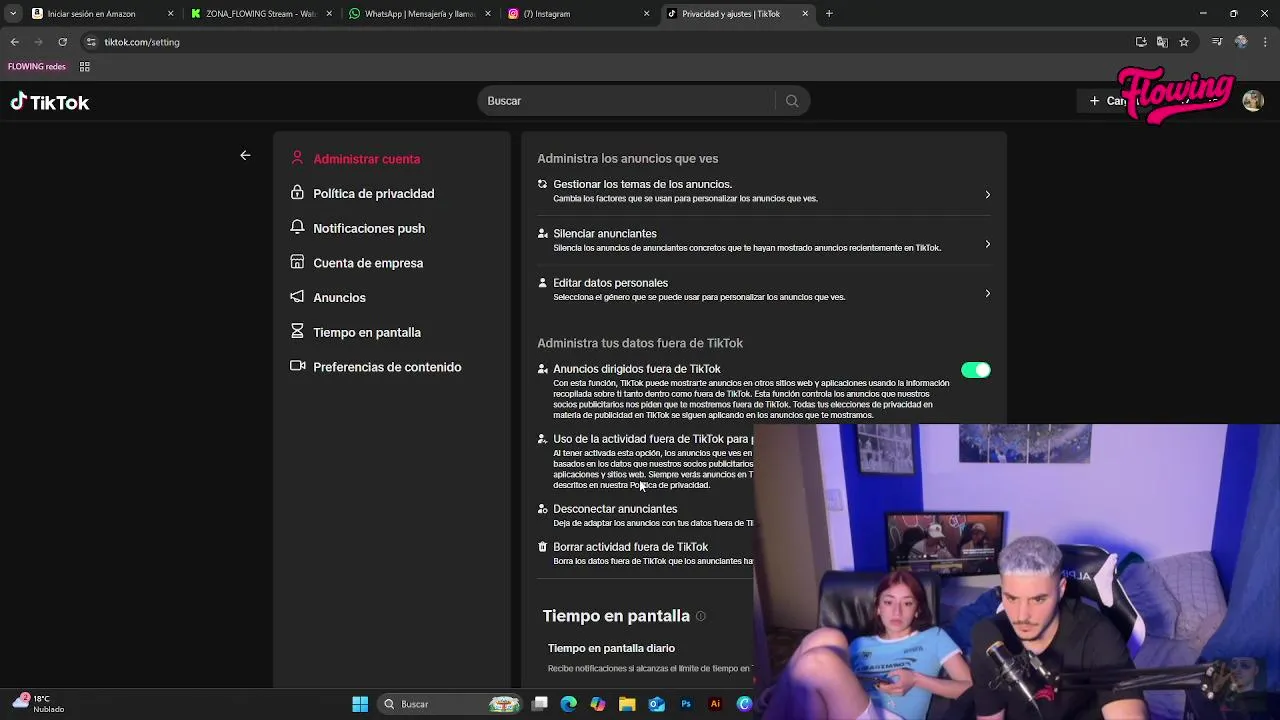Click the bell icon beside Notificaciones push
The height and width of the screenshot is (720, 1280).
point(297,228)
